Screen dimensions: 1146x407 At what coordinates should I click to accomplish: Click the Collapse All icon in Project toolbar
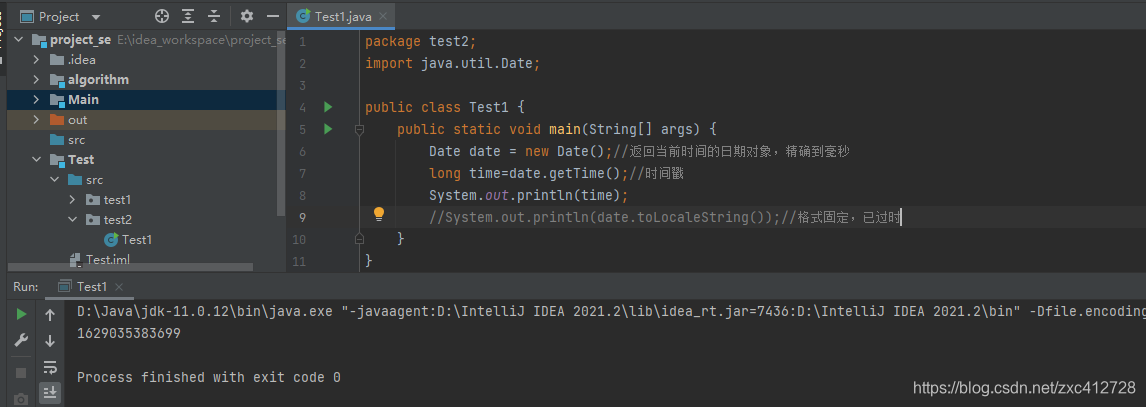[x=214, y=16]
